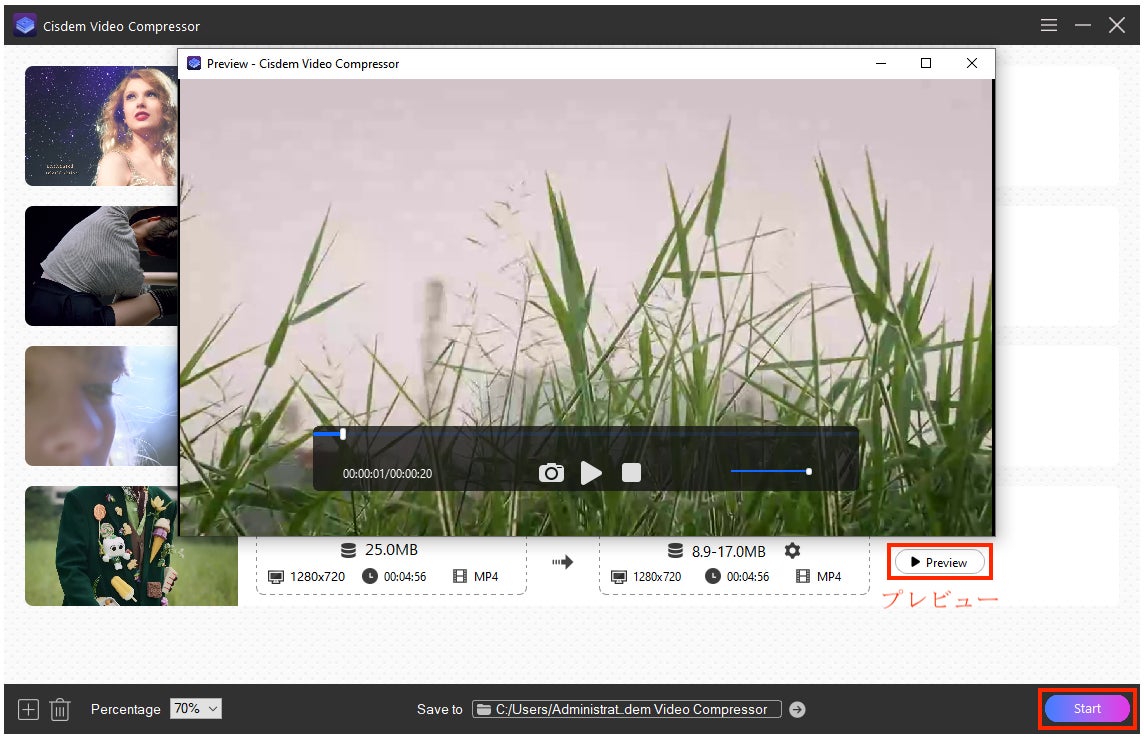The height and width of the screenshot is (739, 1144).
Task: Click the 8.9-17.0MB output size text
Action: click(x=728, y=552)
